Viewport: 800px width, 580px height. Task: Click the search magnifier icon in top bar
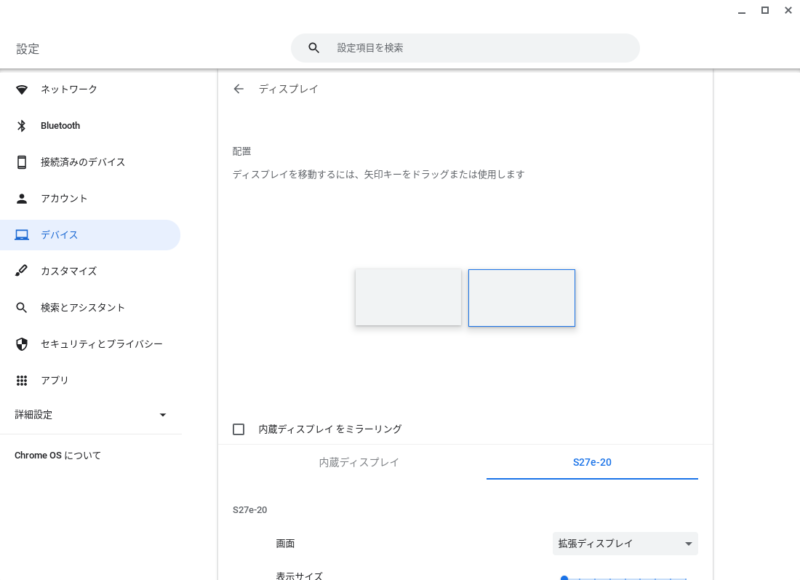point(314,48)
